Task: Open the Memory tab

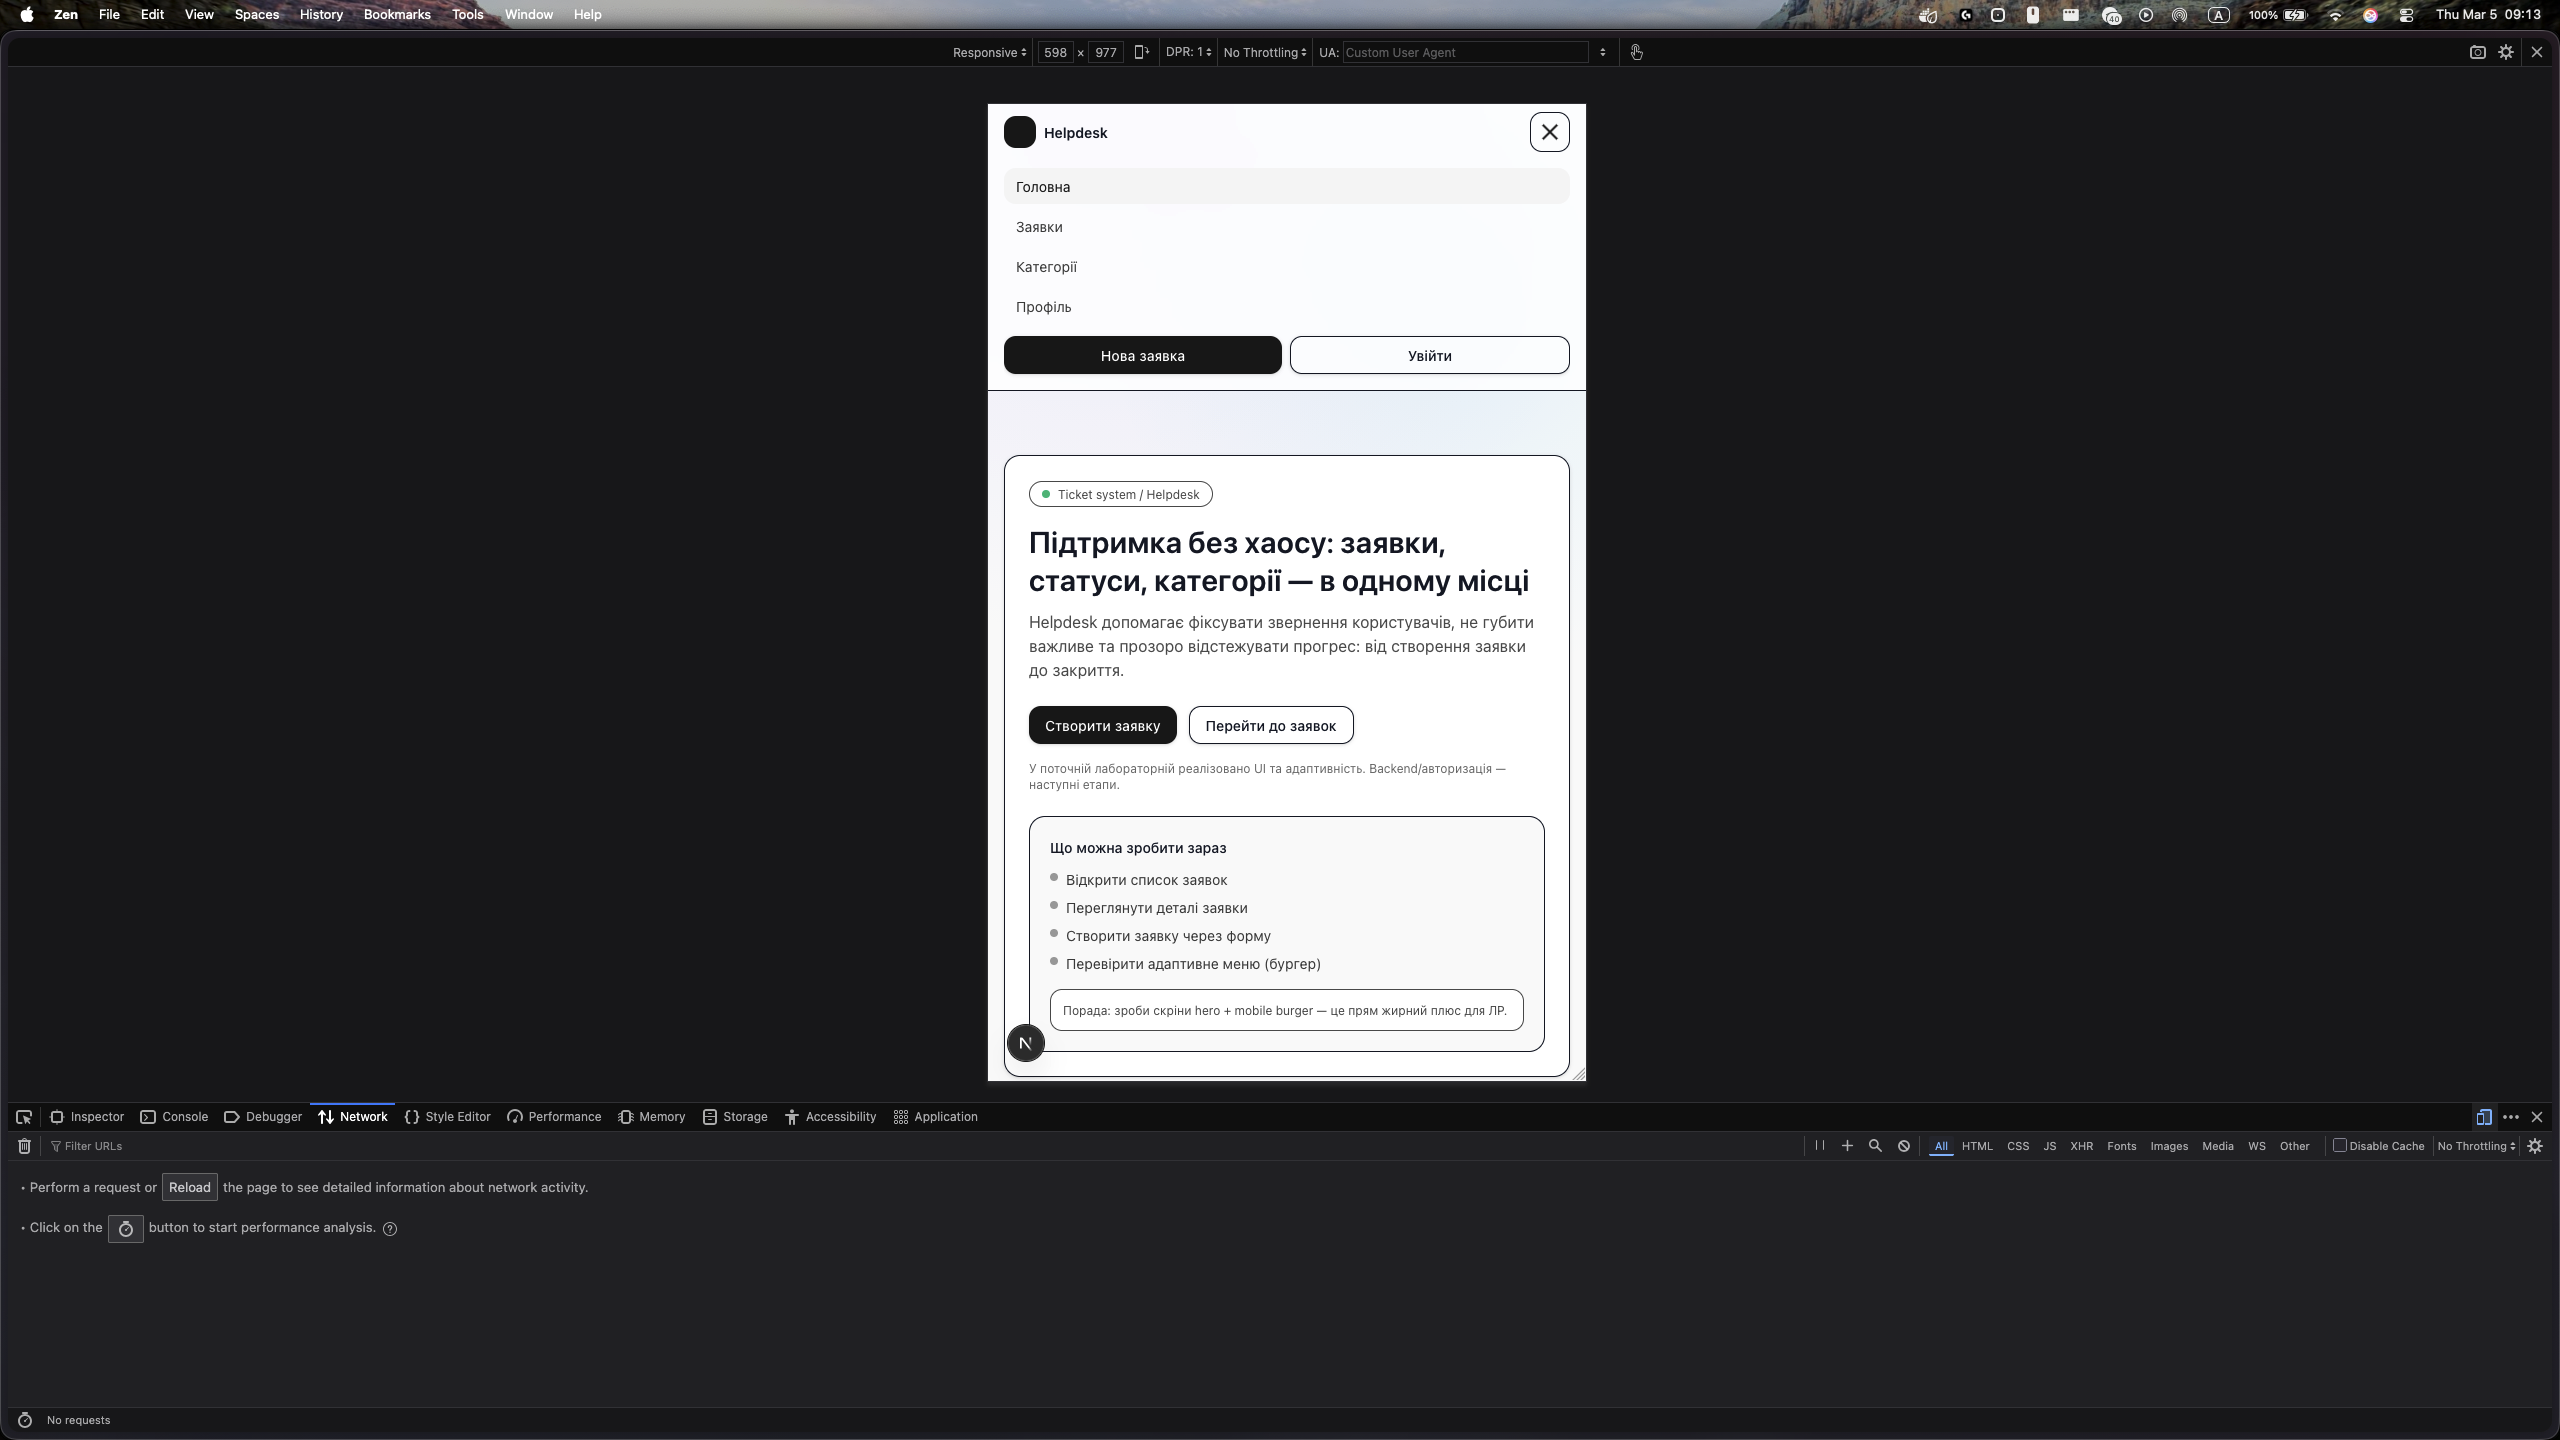Action: click(x=651, y=1117)
